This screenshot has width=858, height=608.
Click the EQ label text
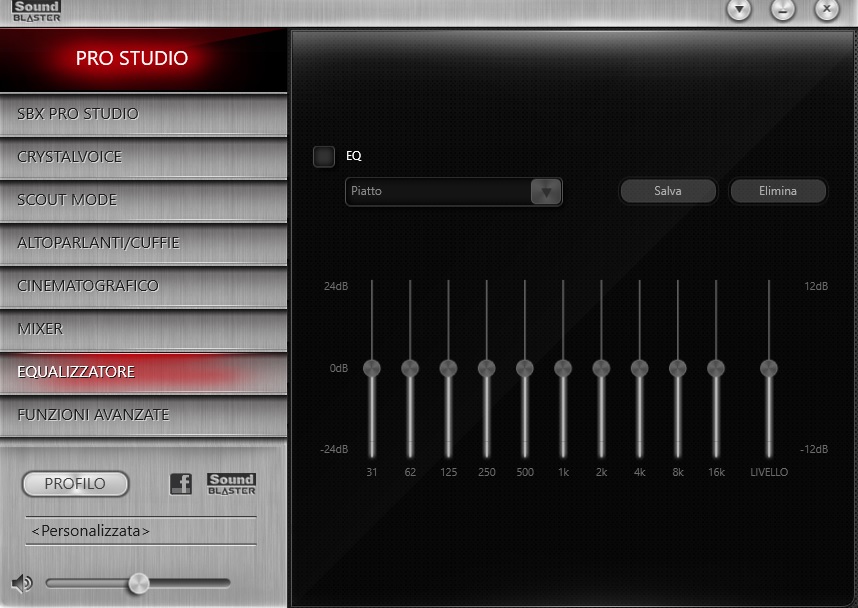[353, 156]
